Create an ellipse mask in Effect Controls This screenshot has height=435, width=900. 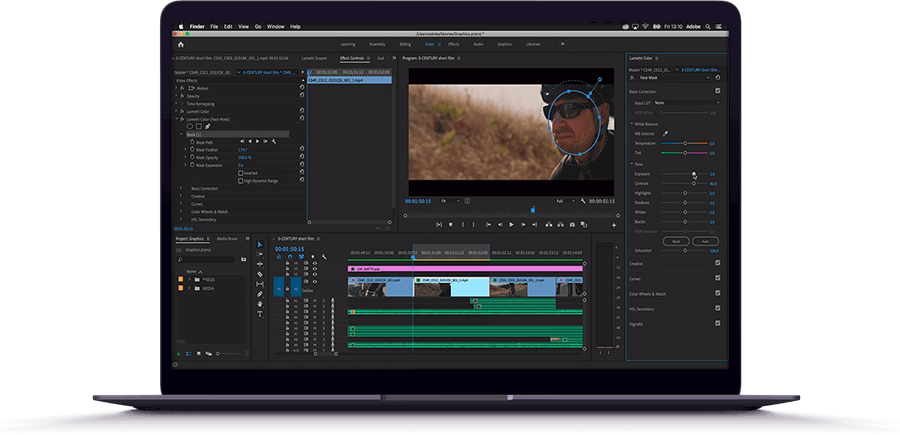click(189, 126)
